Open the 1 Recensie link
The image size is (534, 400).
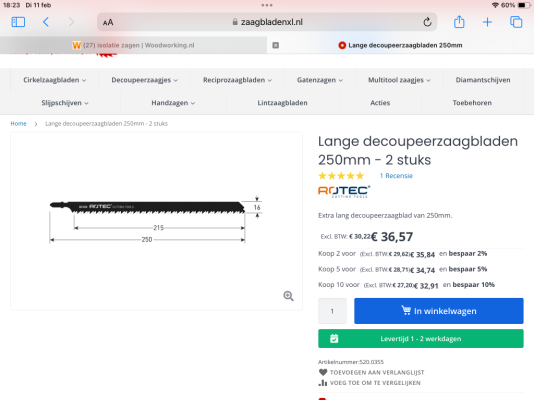point(396,176)
